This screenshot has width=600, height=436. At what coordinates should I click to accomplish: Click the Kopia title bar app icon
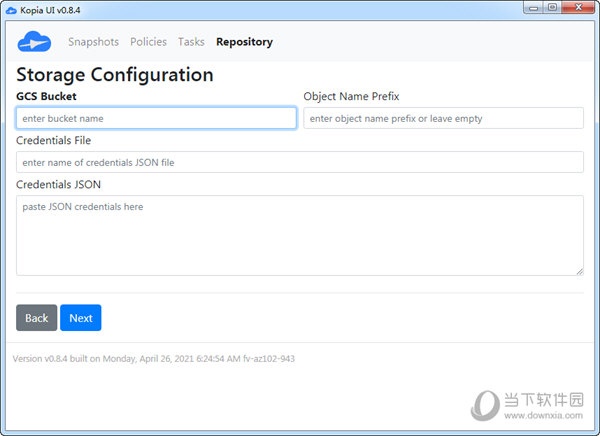pyautogui.click(x=11, y=10)
